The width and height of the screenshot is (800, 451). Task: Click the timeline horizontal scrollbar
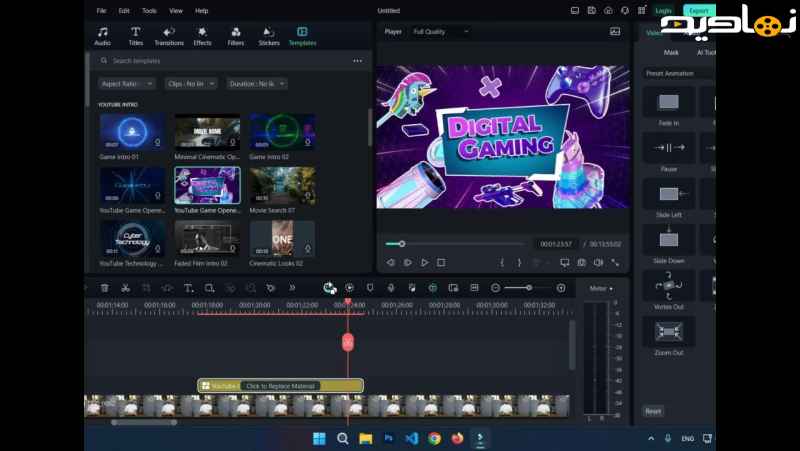pyautogui.click(x=144, y=422)
